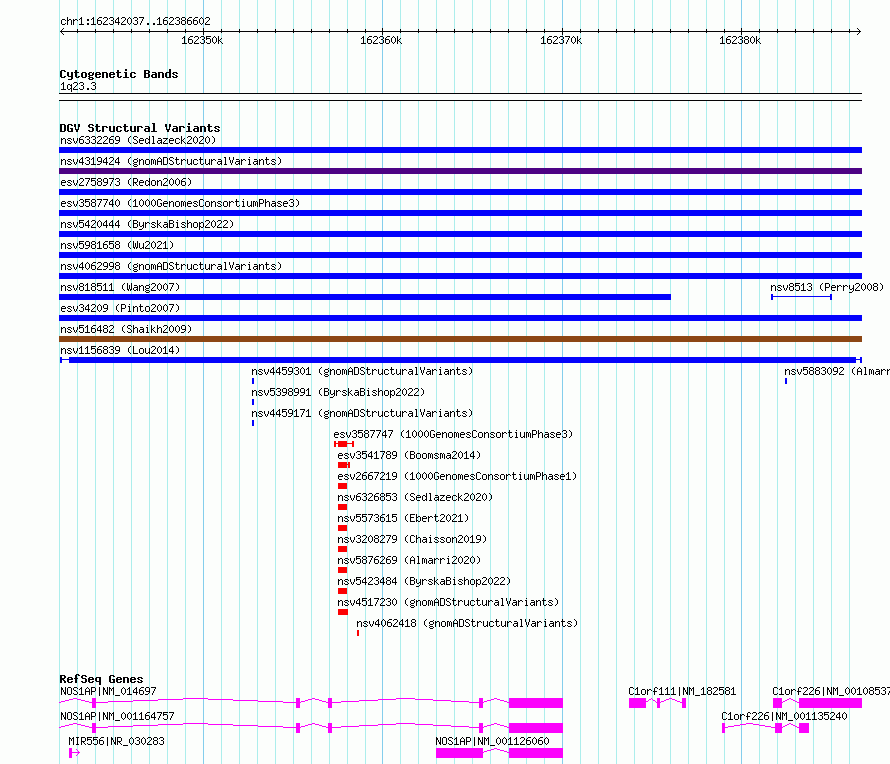Click the NOS1AP|NM_001126060 transcript label
890x764 pixels.
coord(492,741)
